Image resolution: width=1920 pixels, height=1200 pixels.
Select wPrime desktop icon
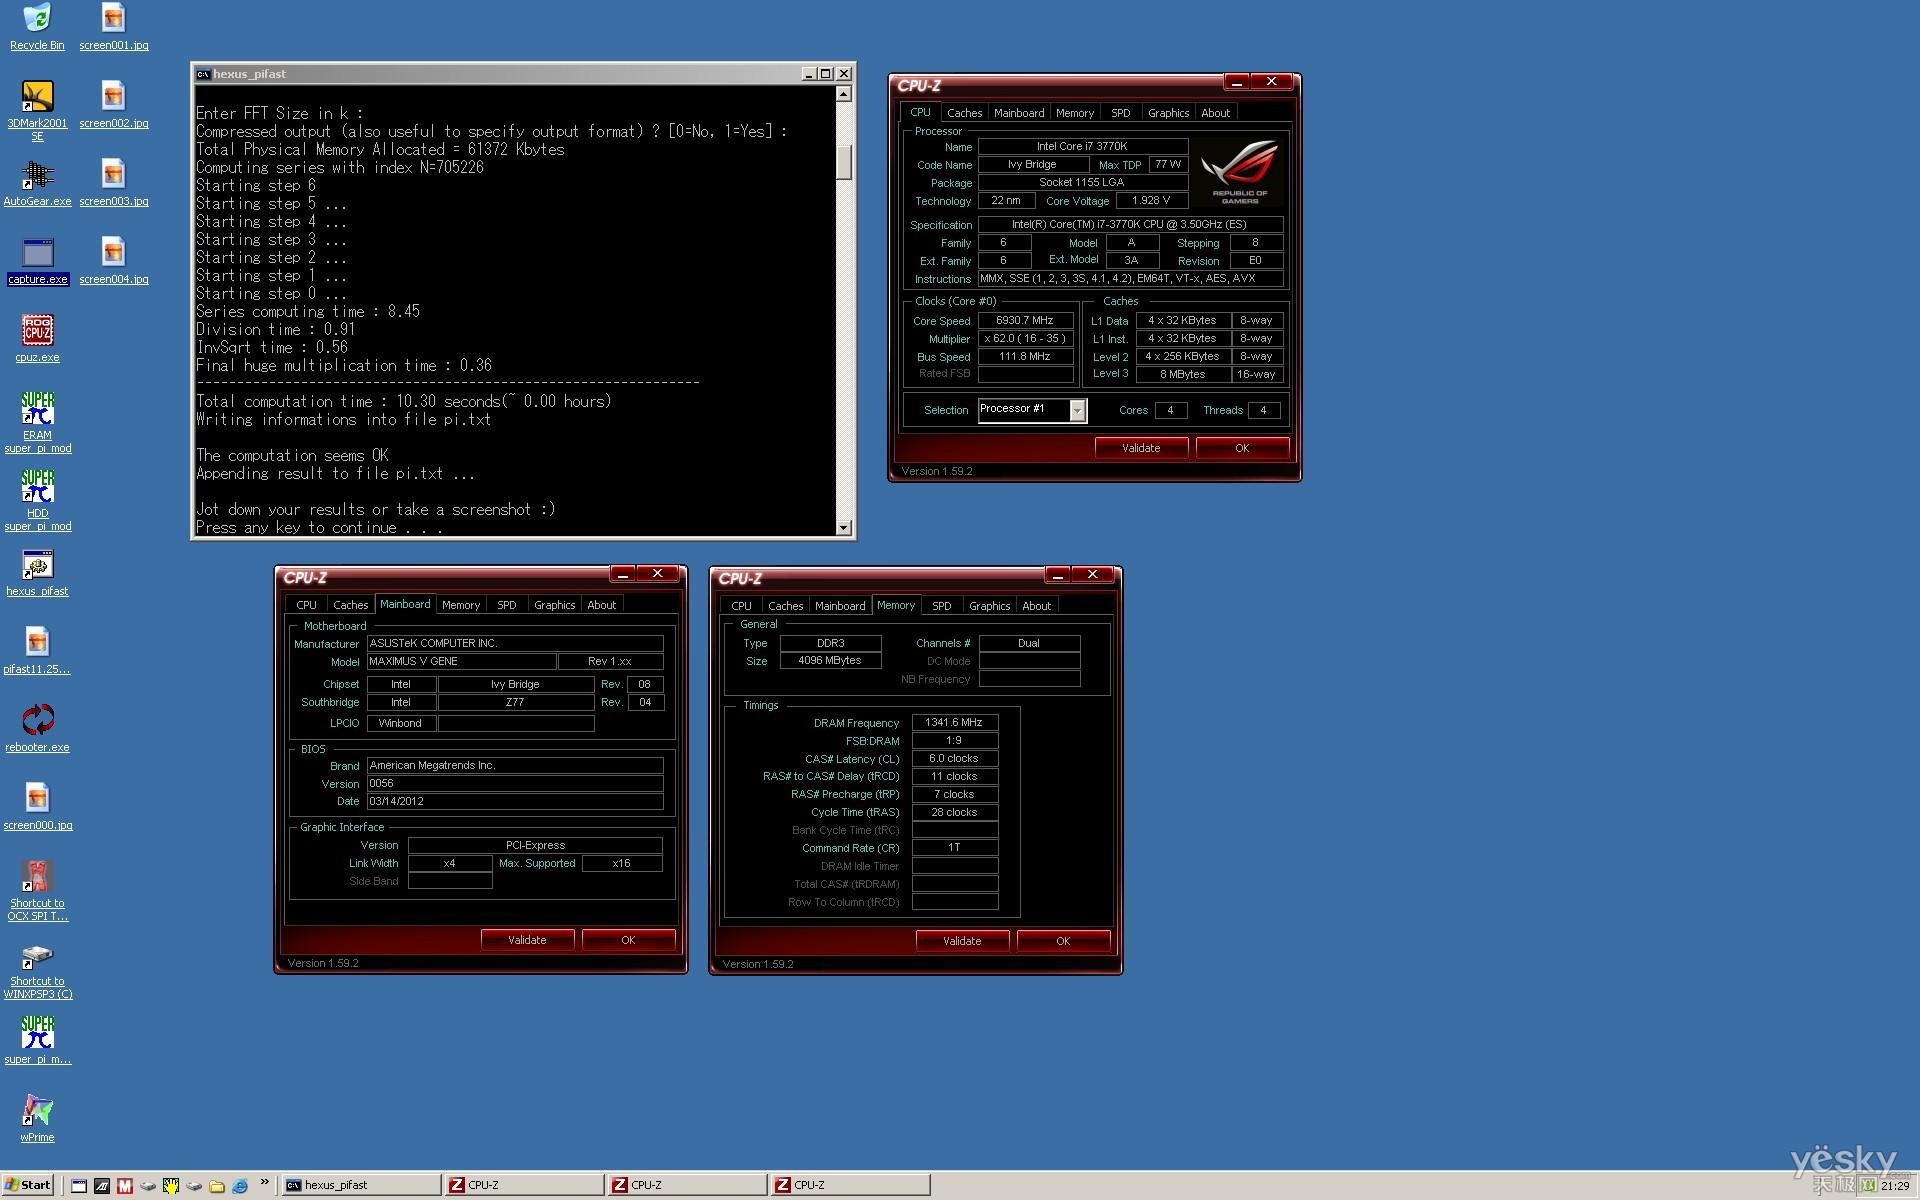(37, 1118)
